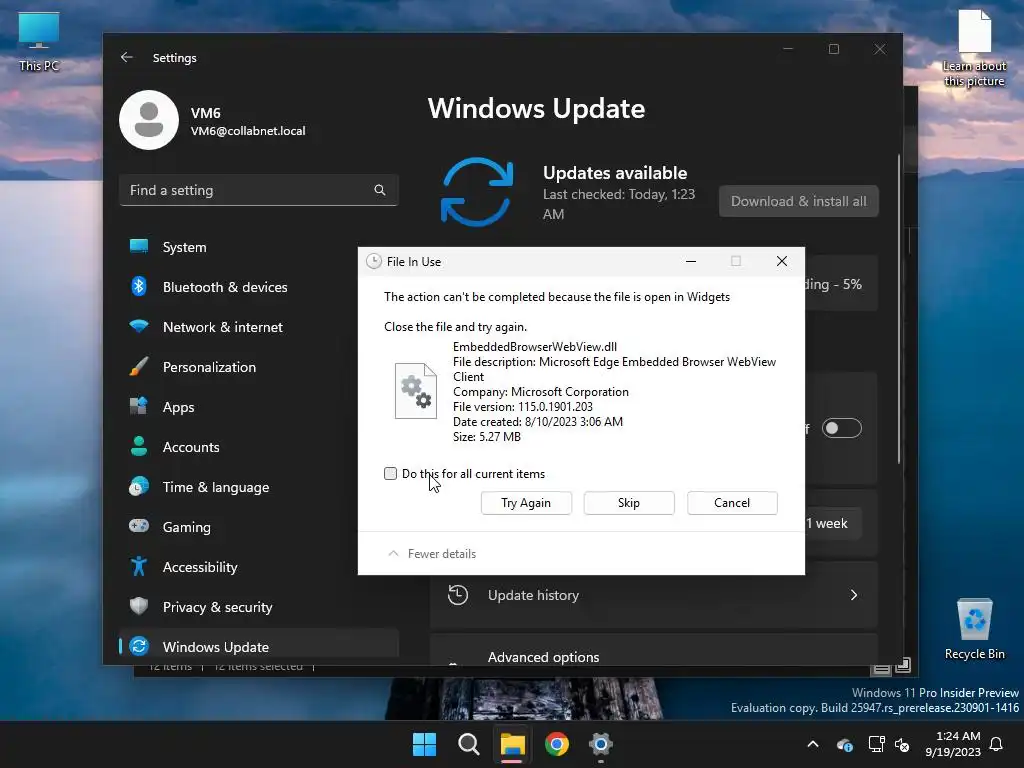Show hidden system tray icons
This screenshot has width=1024, height=768.
coord(813,744)
